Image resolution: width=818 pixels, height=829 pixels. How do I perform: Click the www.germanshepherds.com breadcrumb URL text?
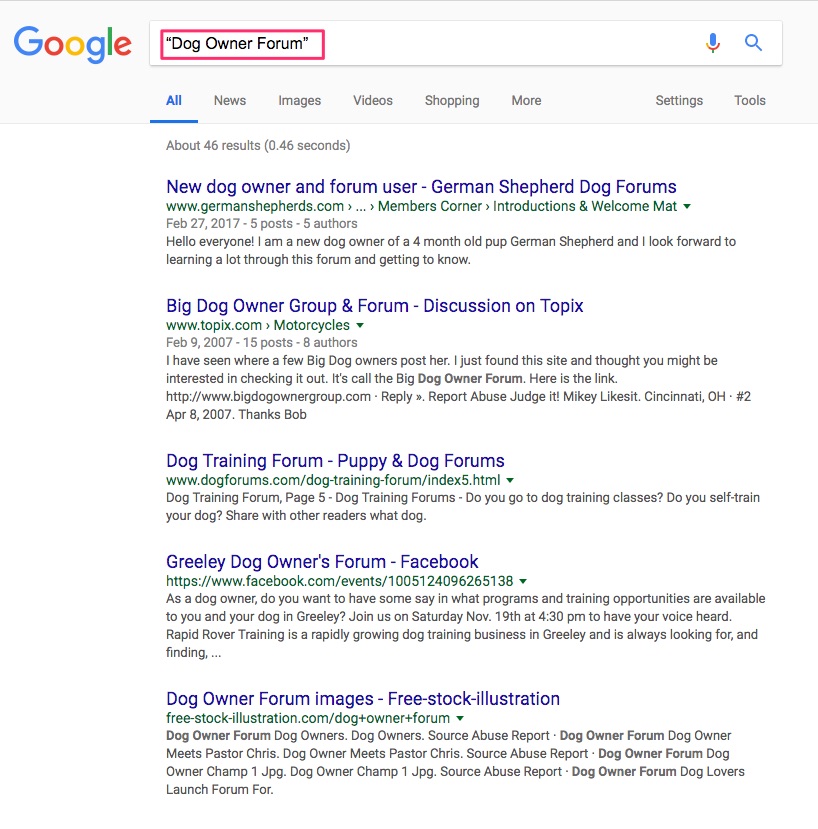(421, 206)
